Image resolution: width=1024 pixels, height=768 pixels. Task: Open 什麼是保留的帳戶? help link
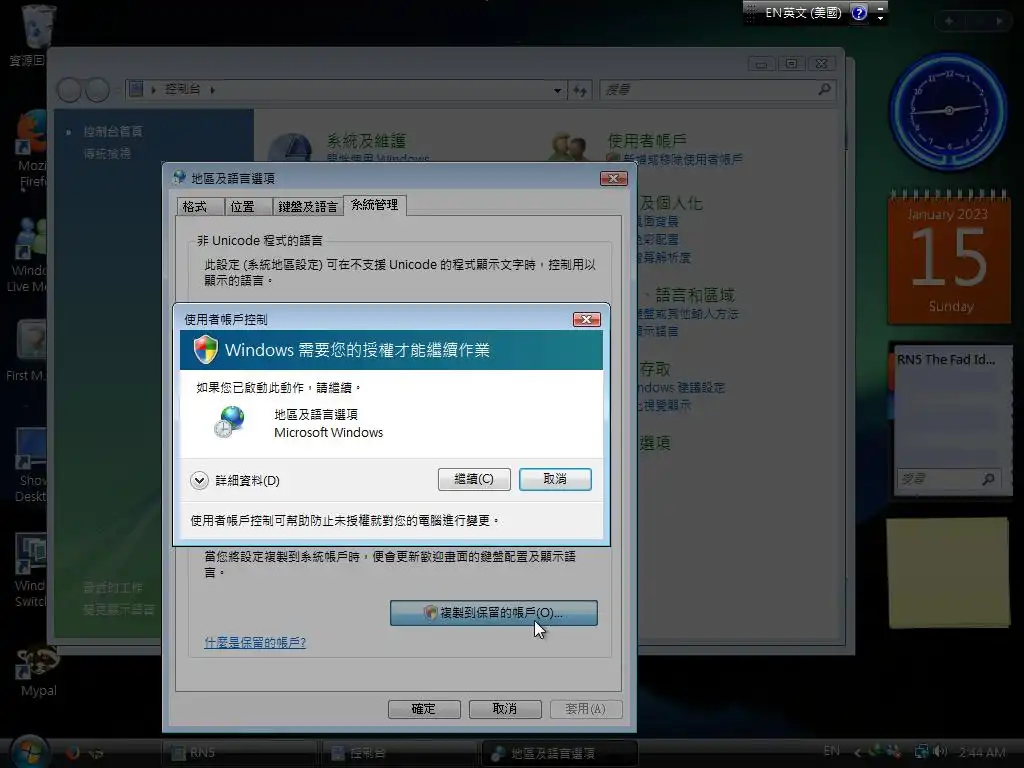pos(255,643)
